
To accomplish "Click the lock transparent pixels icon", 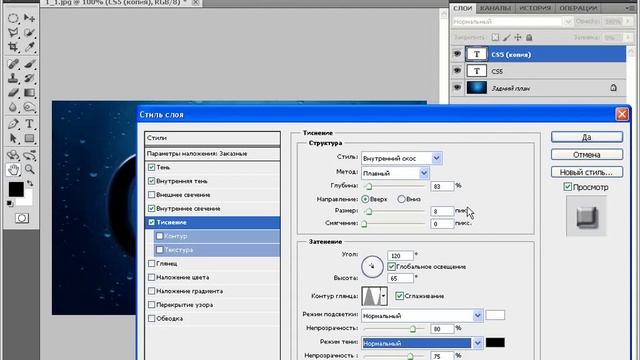I will [x=495, y=38].
